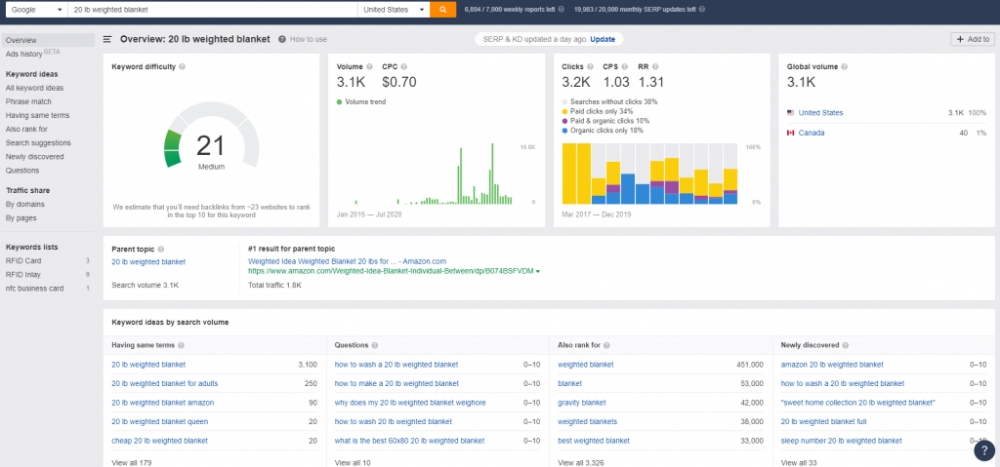Click the Add to button

click(x=971, y=39)
